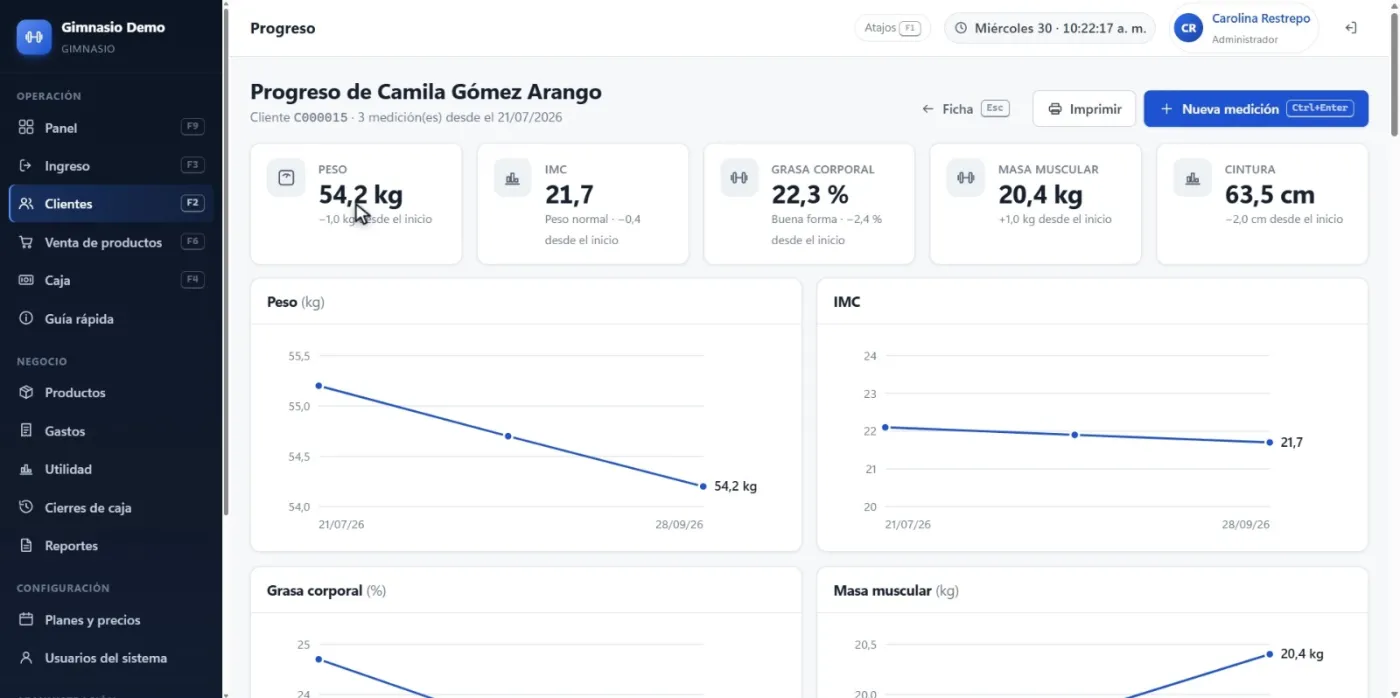Go to Gastos in the sidebar

(111, 431)
